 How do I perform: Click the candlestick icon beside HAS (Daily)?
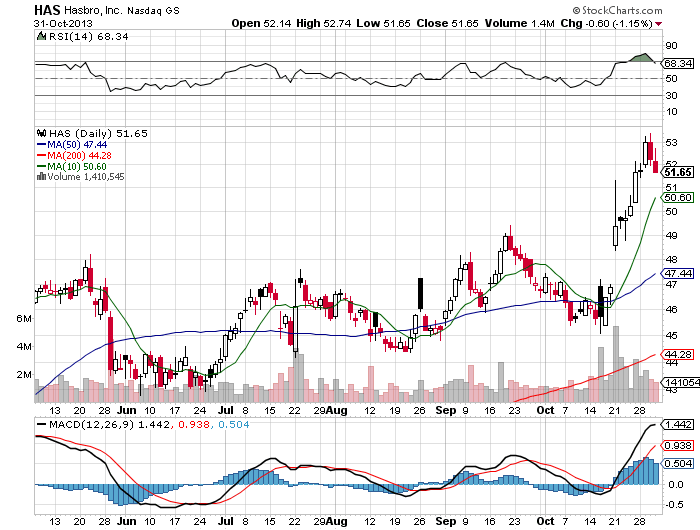pos(42,133)
